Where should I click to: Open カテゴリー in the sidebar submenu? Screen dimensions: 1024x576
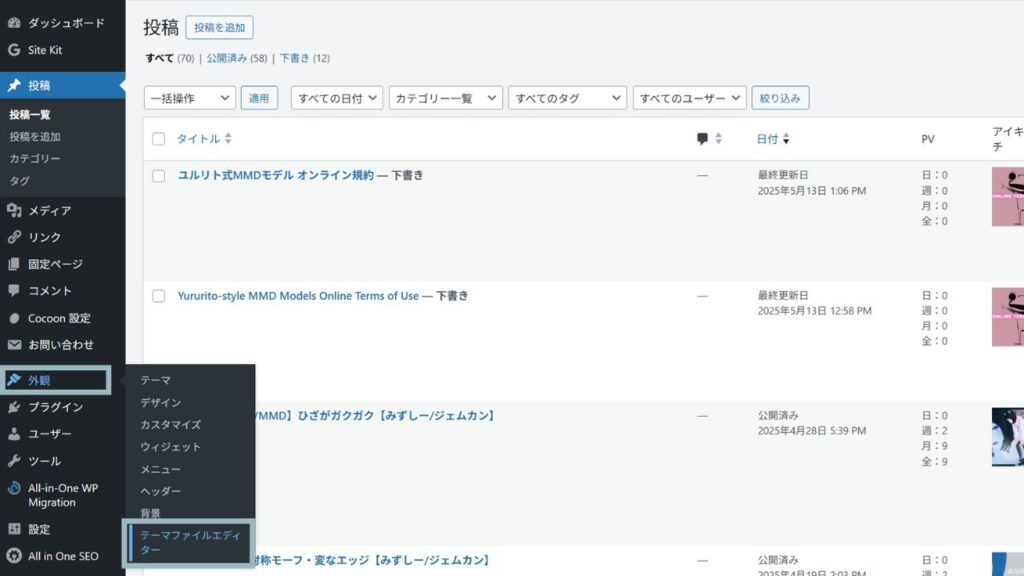click(x=35, y=158)
